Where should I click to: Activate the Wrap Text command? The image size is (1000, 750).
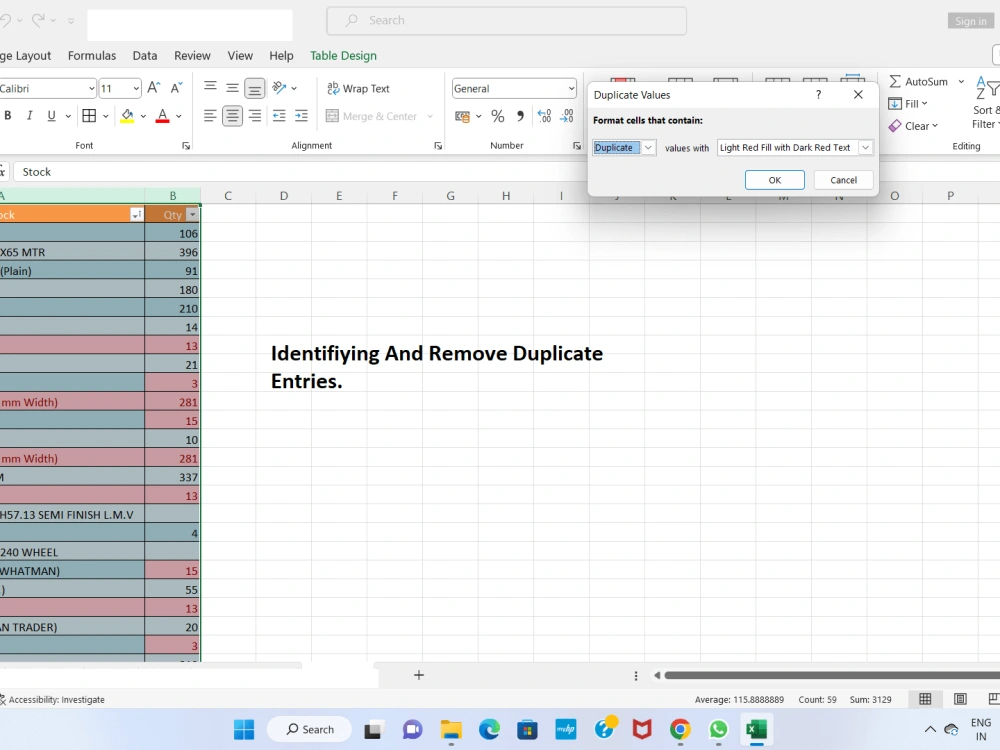357,88
